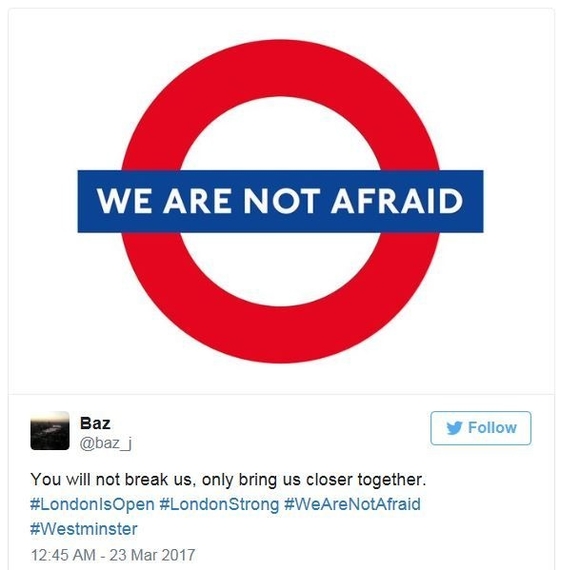The height and width of the screenshot is (570, 580).
Task: Open the #LondonIsOpen hashtag
Action: pyautogui.click(x=92, y=505)
